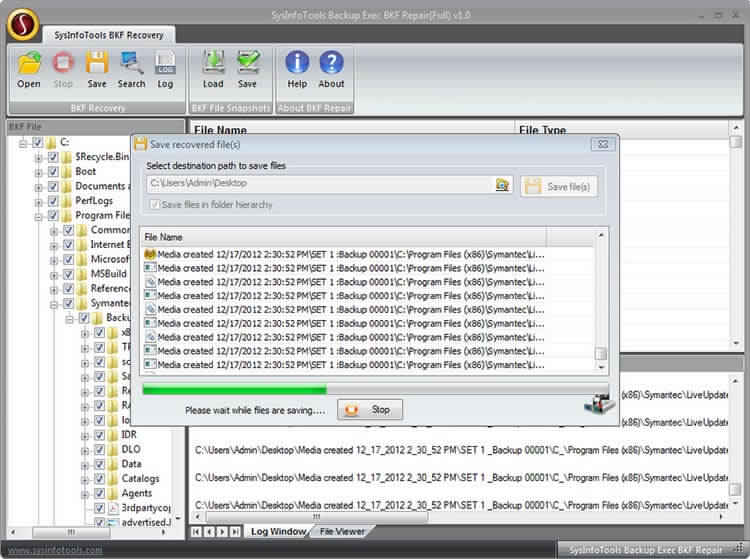Toggle the Boot folder checkbox
This screenshot has height=559, width=750.
tap(53, 172)
